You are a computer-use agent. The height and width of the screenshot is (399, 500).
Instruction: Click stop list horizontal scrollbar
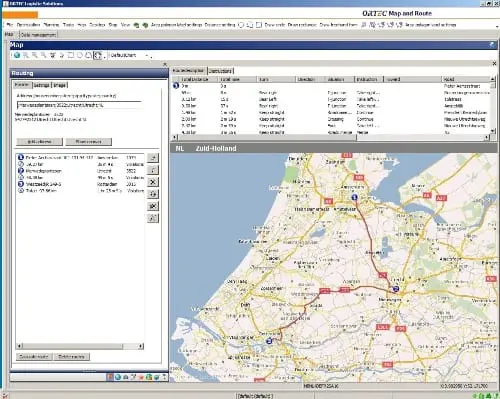coord(80,346)
